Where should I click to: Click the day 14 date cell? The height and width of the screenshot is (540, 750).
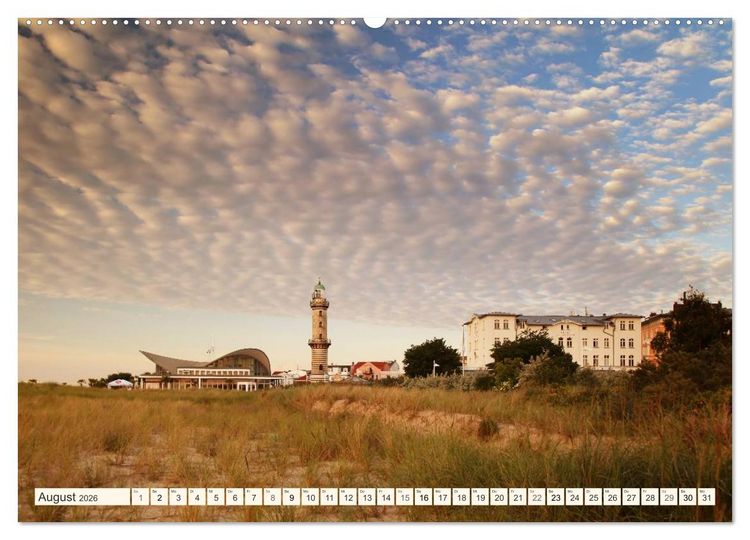tap(386, 496)
